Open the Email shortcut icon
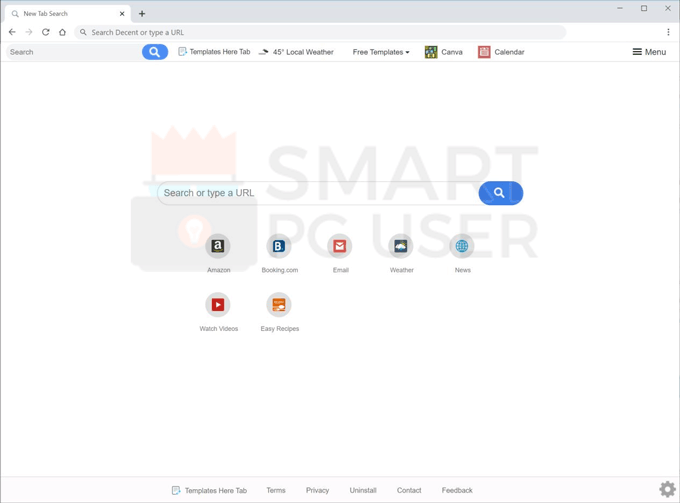Image resolution: width=680 pixels, height=503 pixels. click(x=340, y=246)
